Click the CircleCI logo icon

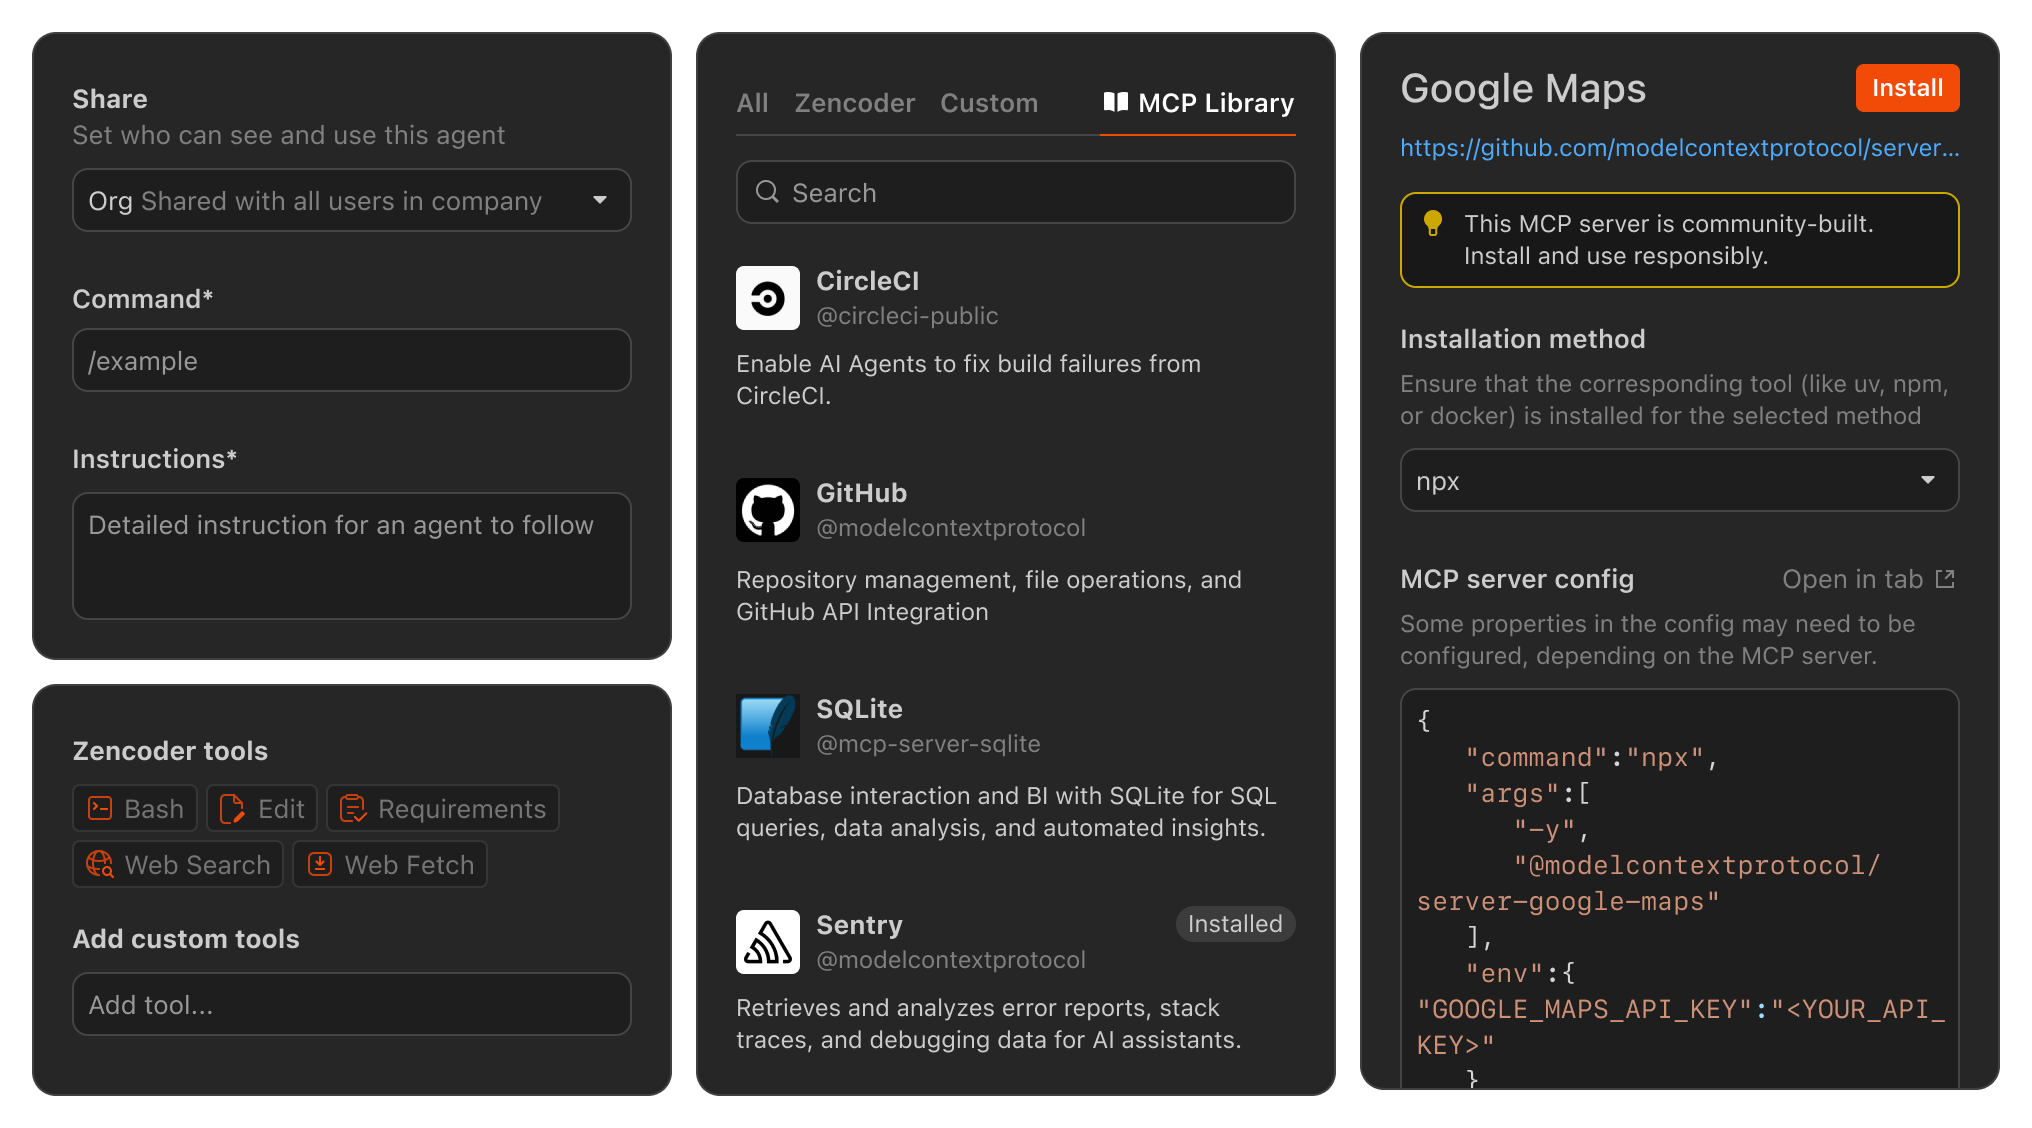point(767,298)
